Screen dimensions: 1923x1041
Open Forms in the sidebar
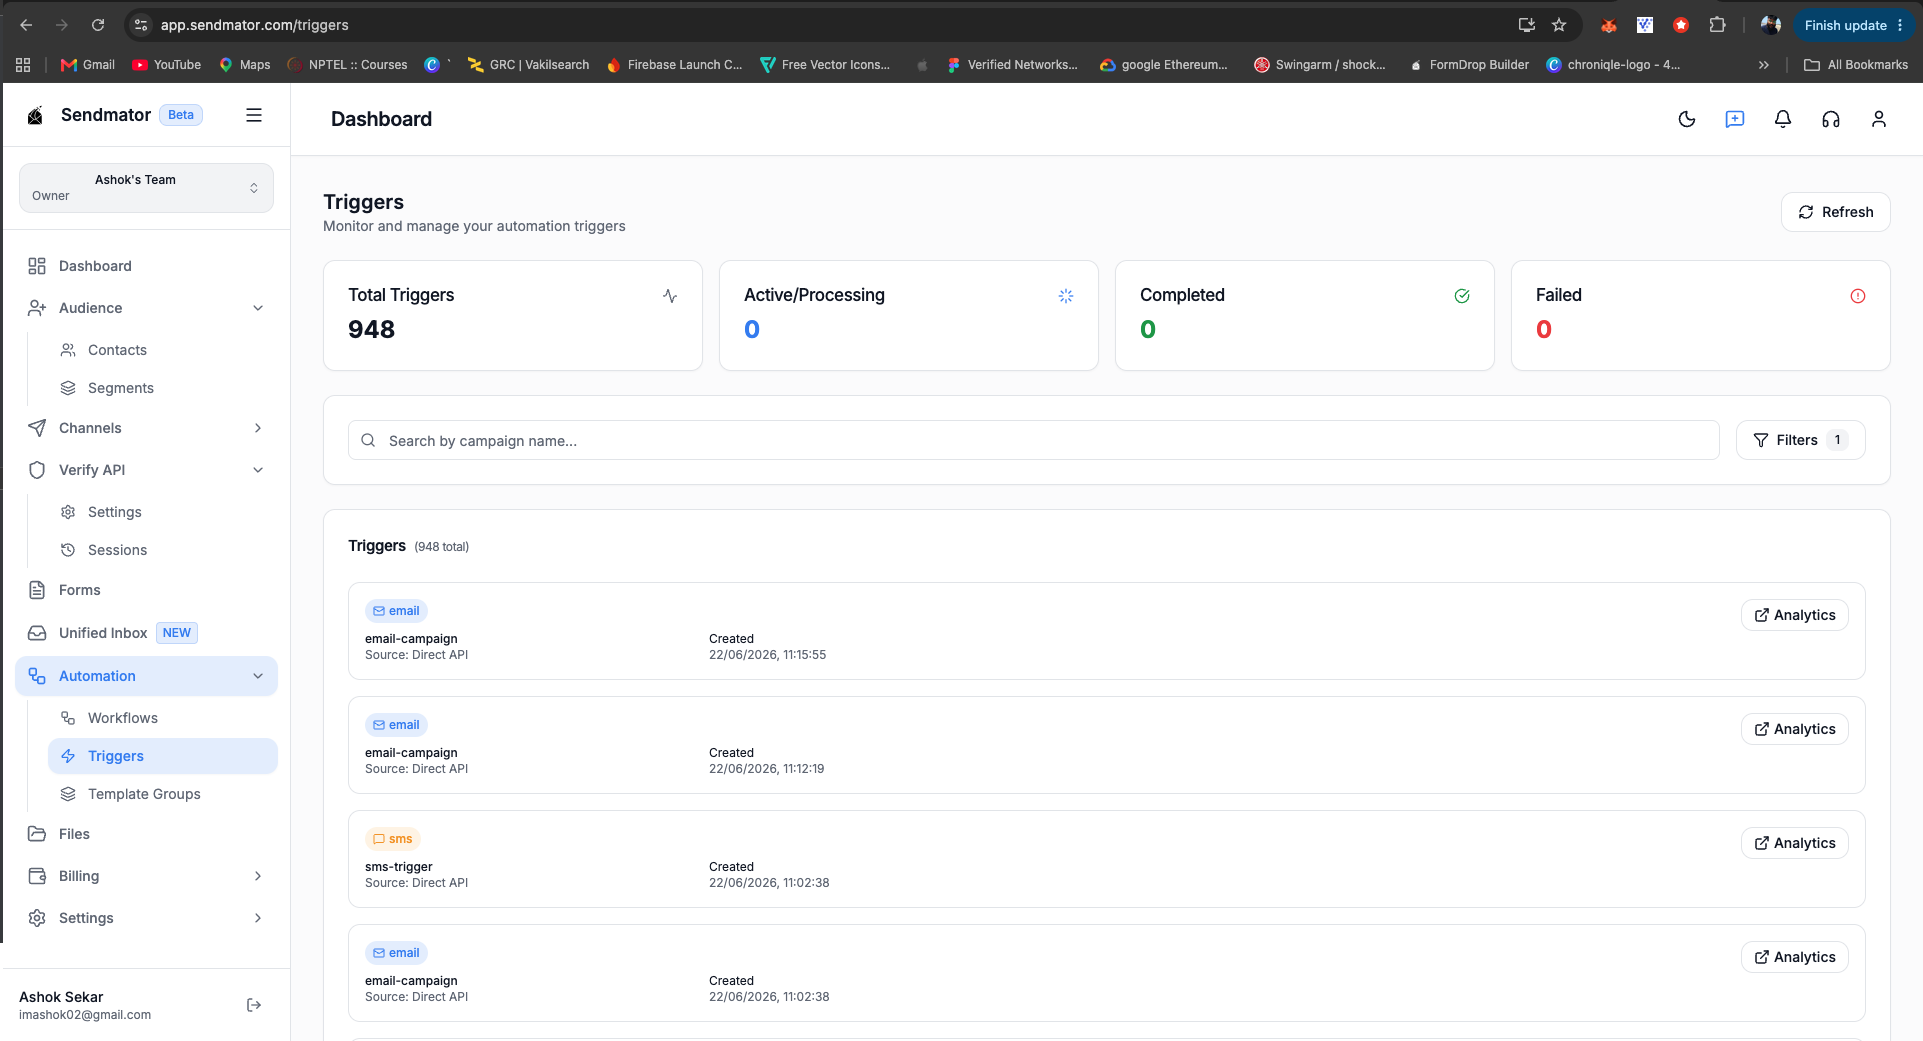coord(146,590)
